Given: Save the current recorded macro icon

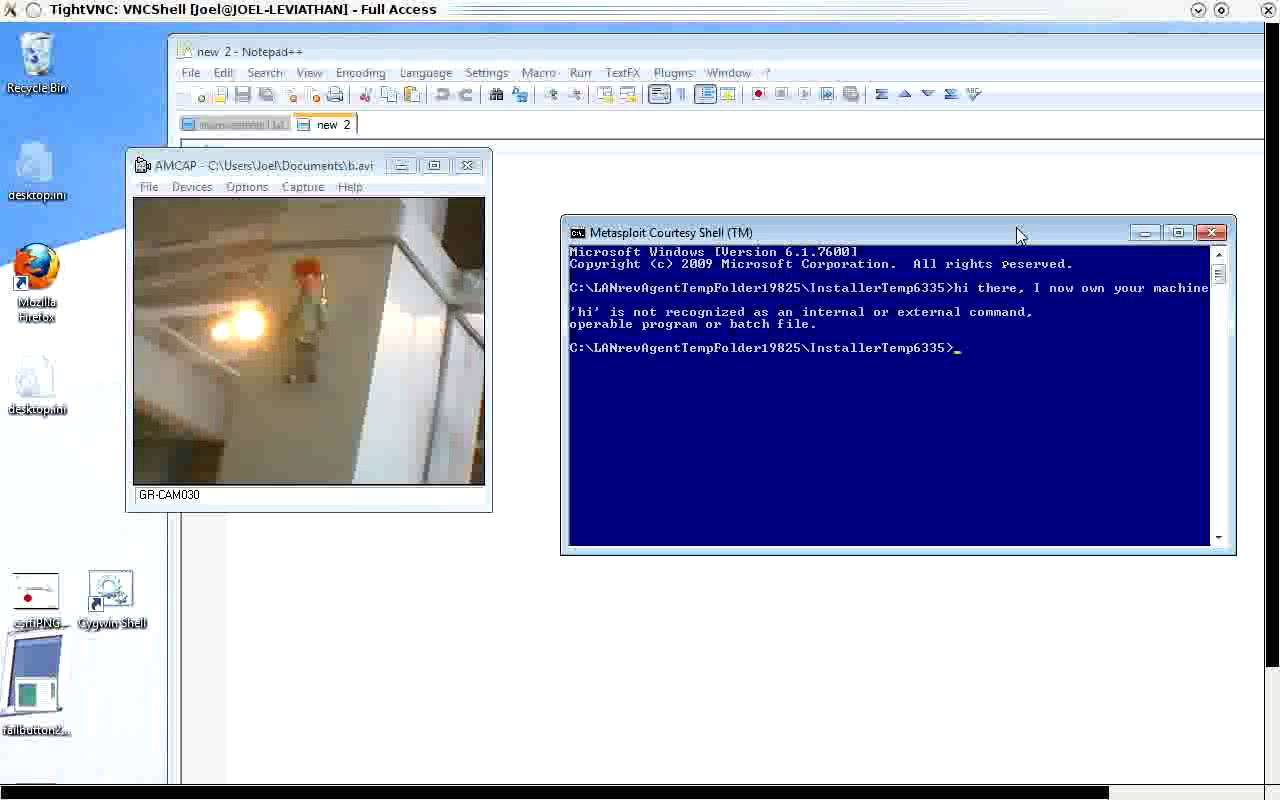Looking at the screenshot, I should (850, 94).
